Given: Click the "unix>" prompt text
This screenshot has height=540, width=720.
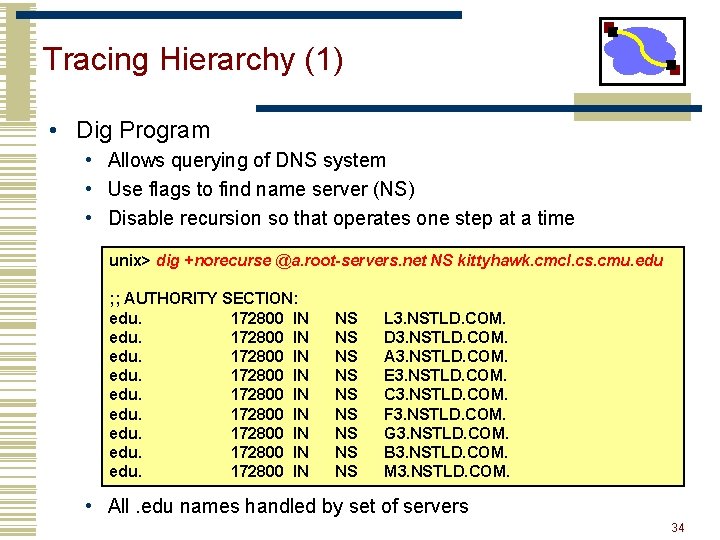Looking at the screenshot, I should coord(129,261).
